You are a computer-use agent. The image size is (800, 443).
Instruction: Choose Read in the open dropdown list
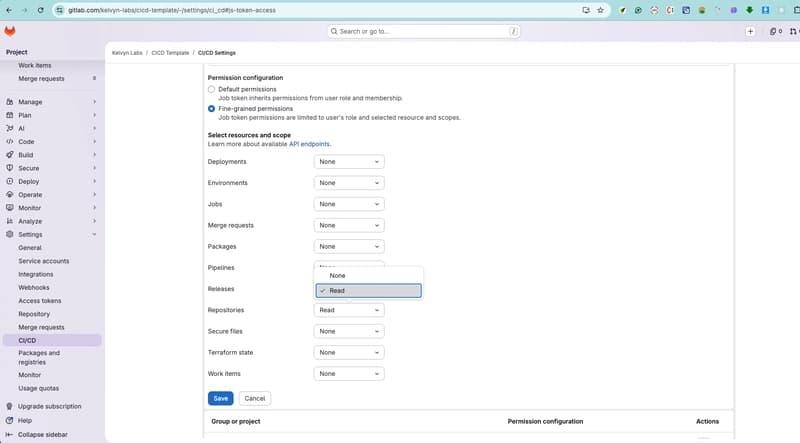coord(368,290)
